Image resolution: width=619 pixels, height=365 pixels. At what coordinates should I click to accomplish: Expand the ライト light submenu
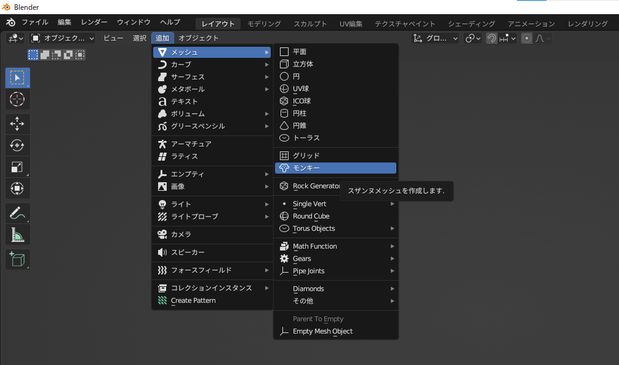(212, 204)
